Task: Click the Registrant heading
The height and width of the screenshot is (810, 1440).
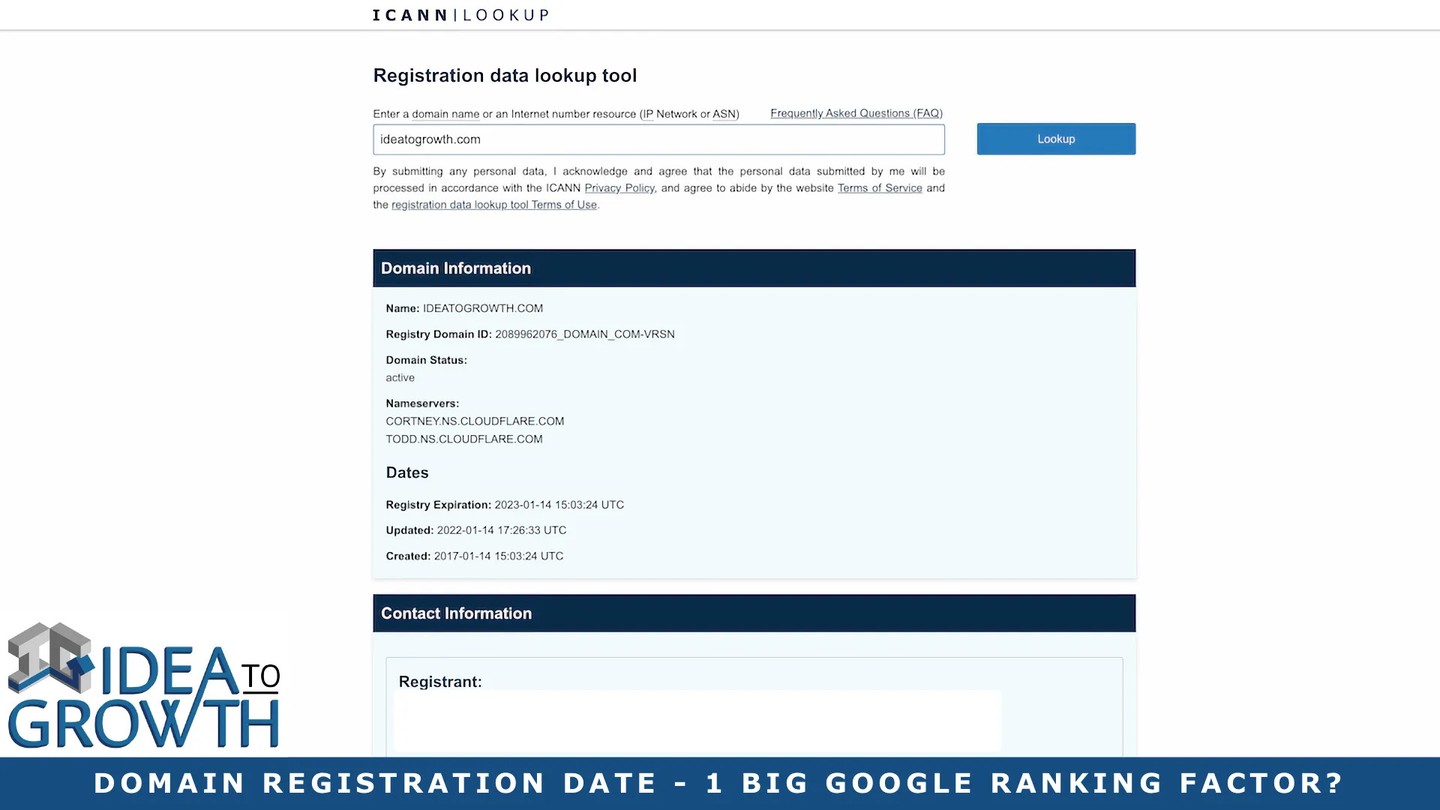Action: tap(440, 682)
